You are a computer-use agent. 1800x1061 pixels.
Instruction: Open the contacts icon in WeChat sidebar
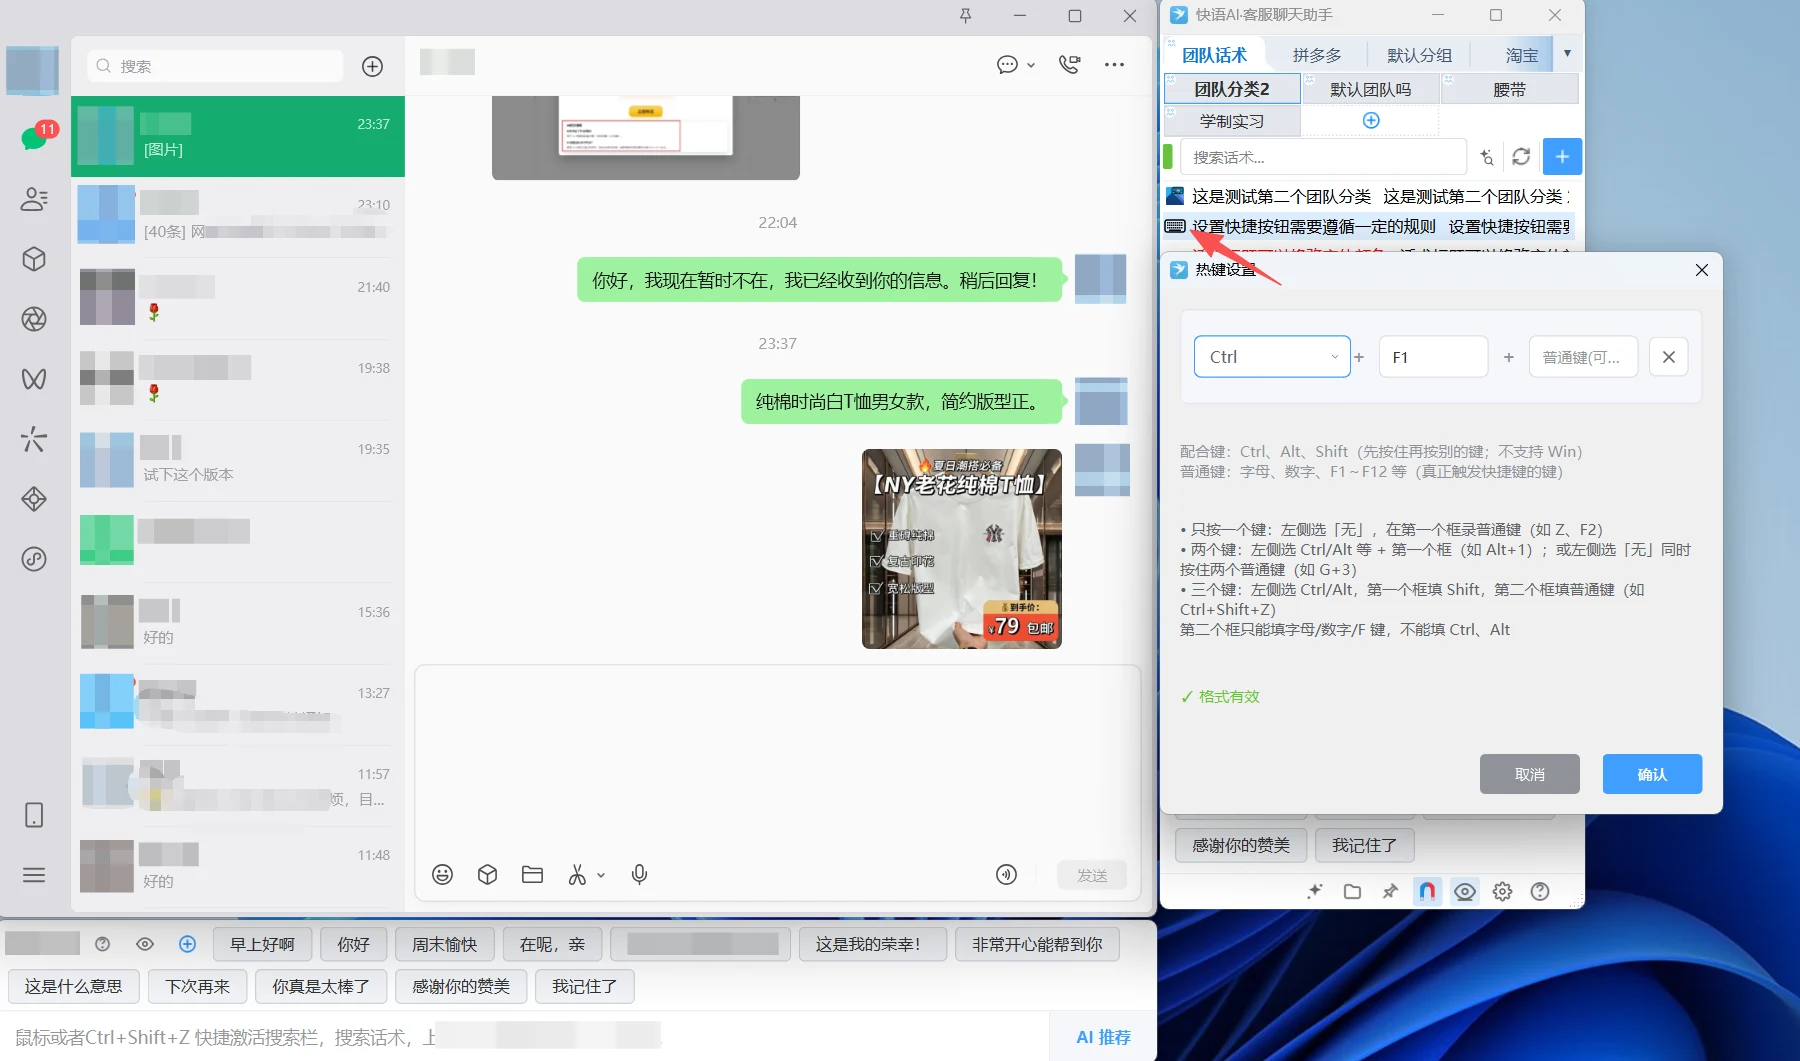[34, 199]
